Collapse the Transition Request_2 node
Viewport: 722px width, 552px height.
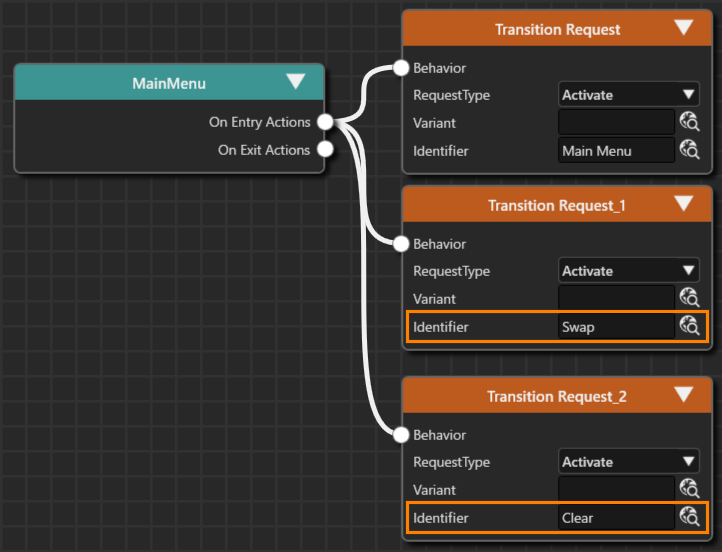pyautogui.click(x=684, y=394)
